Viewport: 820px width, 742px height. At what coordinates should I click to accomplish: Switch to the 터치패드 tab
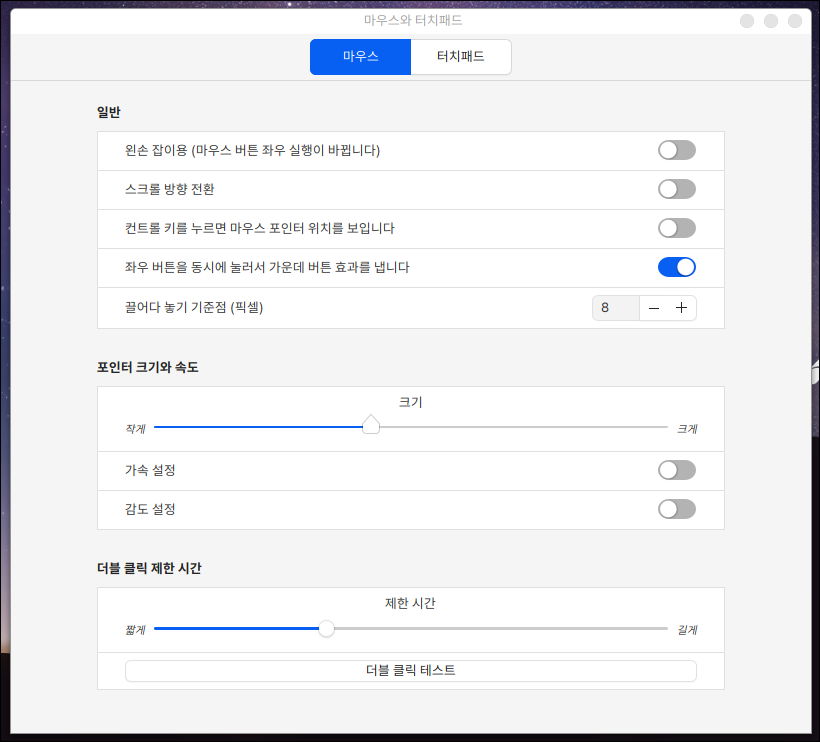(461, 57)
